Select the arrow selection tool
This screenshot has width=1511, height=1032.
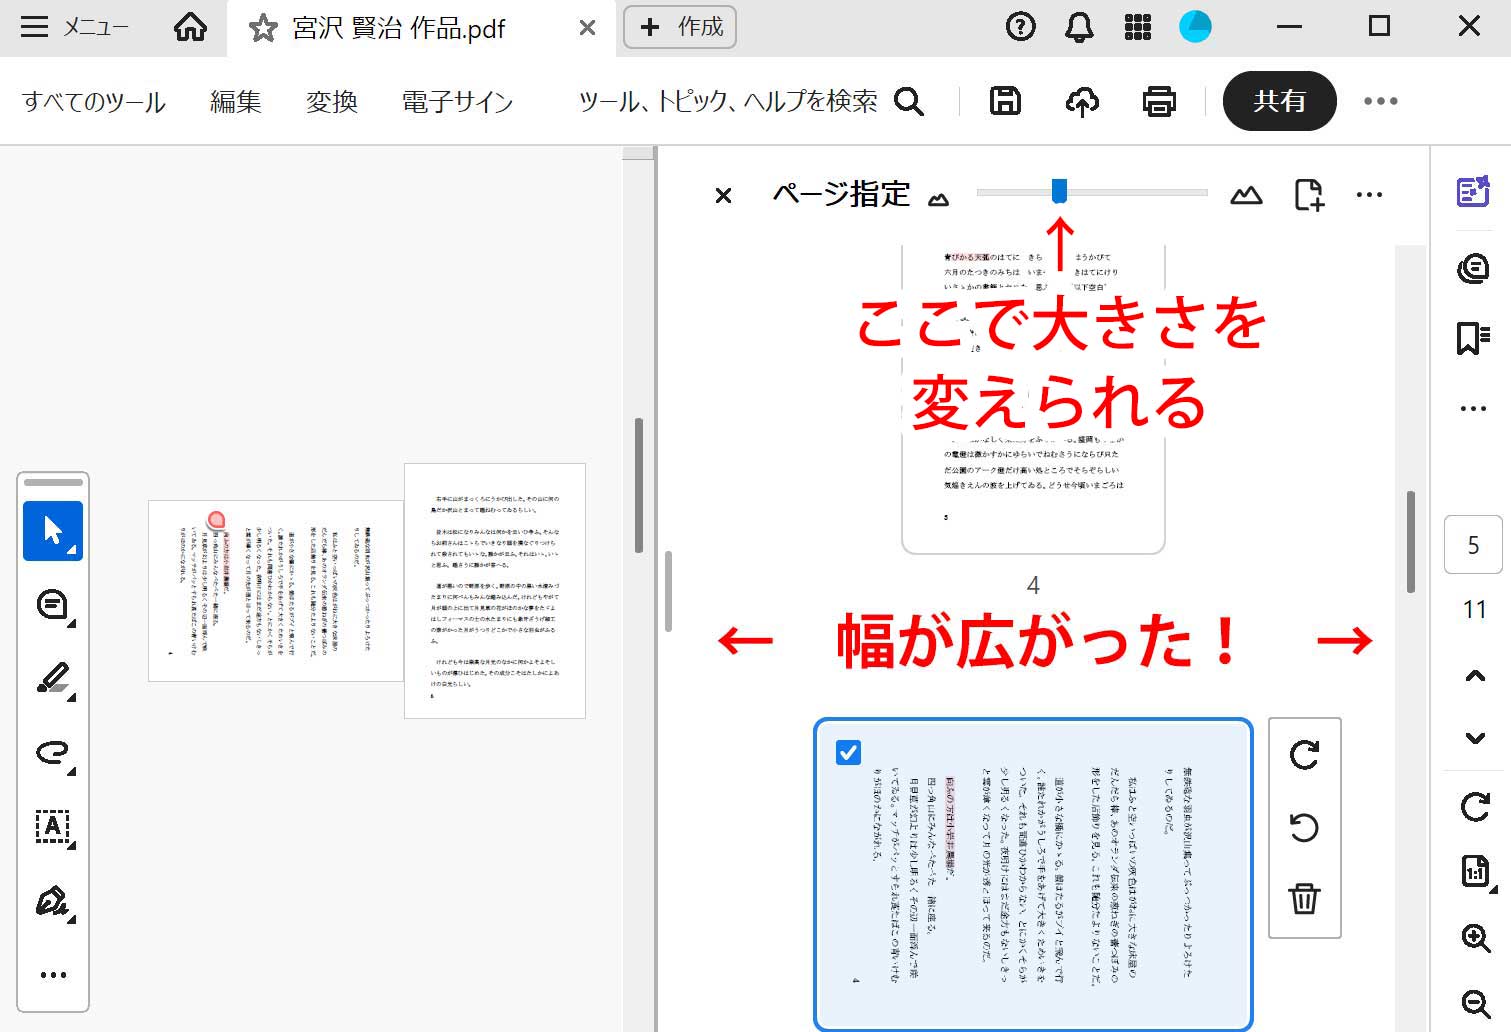pyautogui.click(x=53, y=530)
